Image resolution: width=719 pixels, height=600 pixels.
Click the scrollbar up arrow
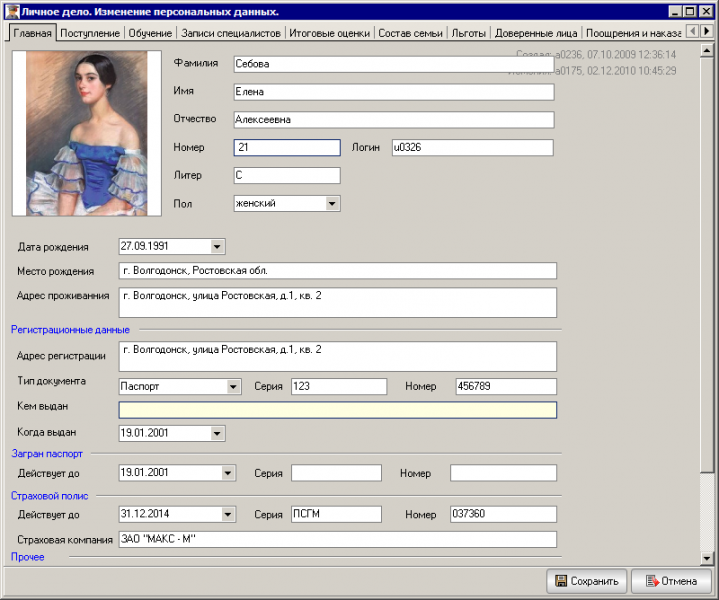click(708, 49)
